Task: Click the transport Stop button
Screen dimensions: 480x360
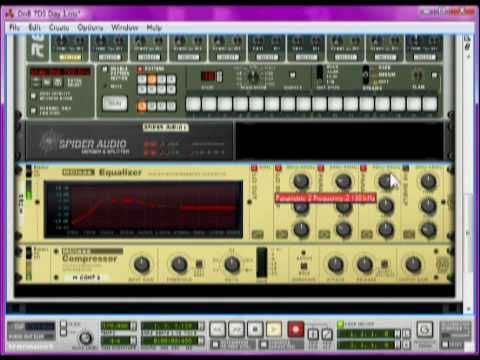Action: coord(255,330)
